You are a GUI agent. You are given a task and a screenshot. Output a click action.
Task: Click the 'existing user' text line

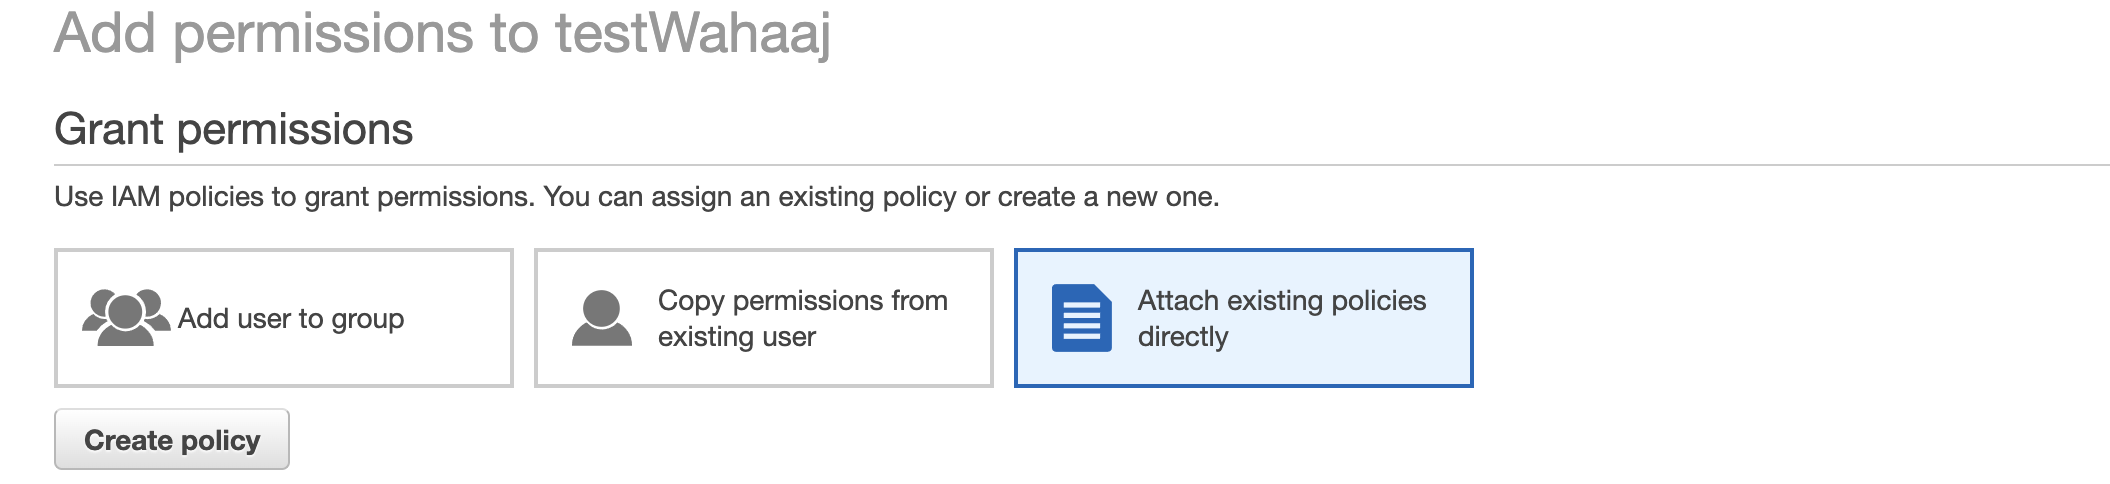(736, 337)
